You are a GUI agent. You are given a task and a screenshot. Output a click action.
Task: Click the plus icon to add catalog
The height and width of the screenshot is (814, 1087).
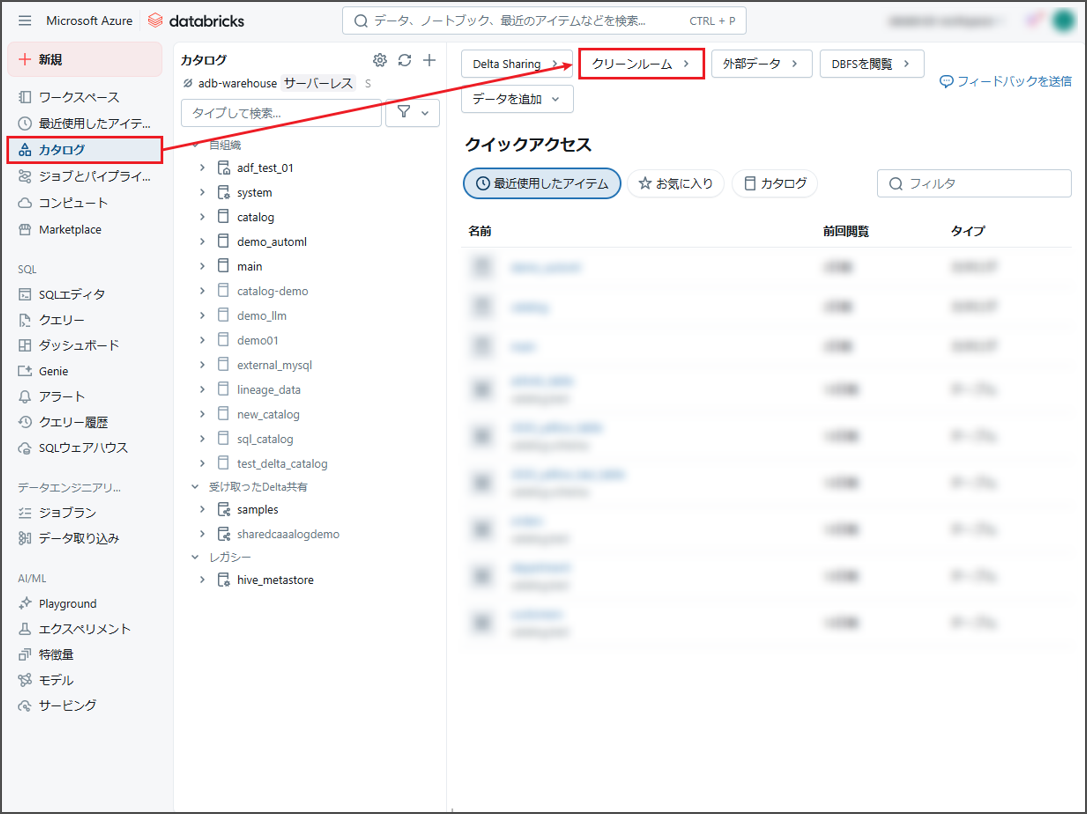point(429,60)
